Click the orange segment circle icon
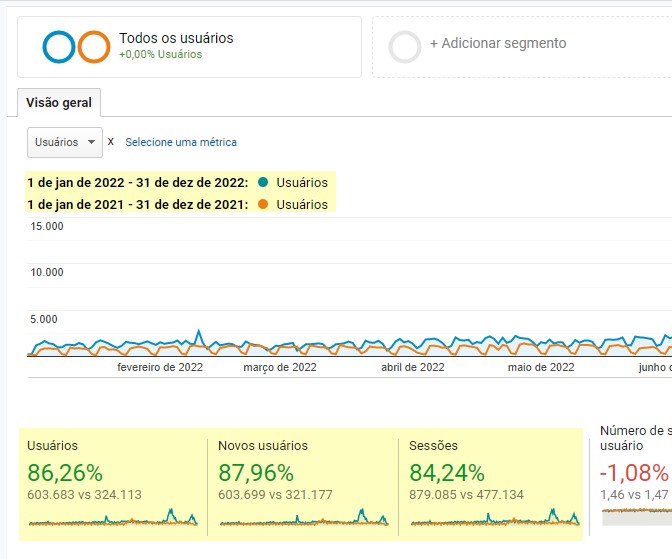The height and width of the screenshot is (559, 672). pos(94,47)
